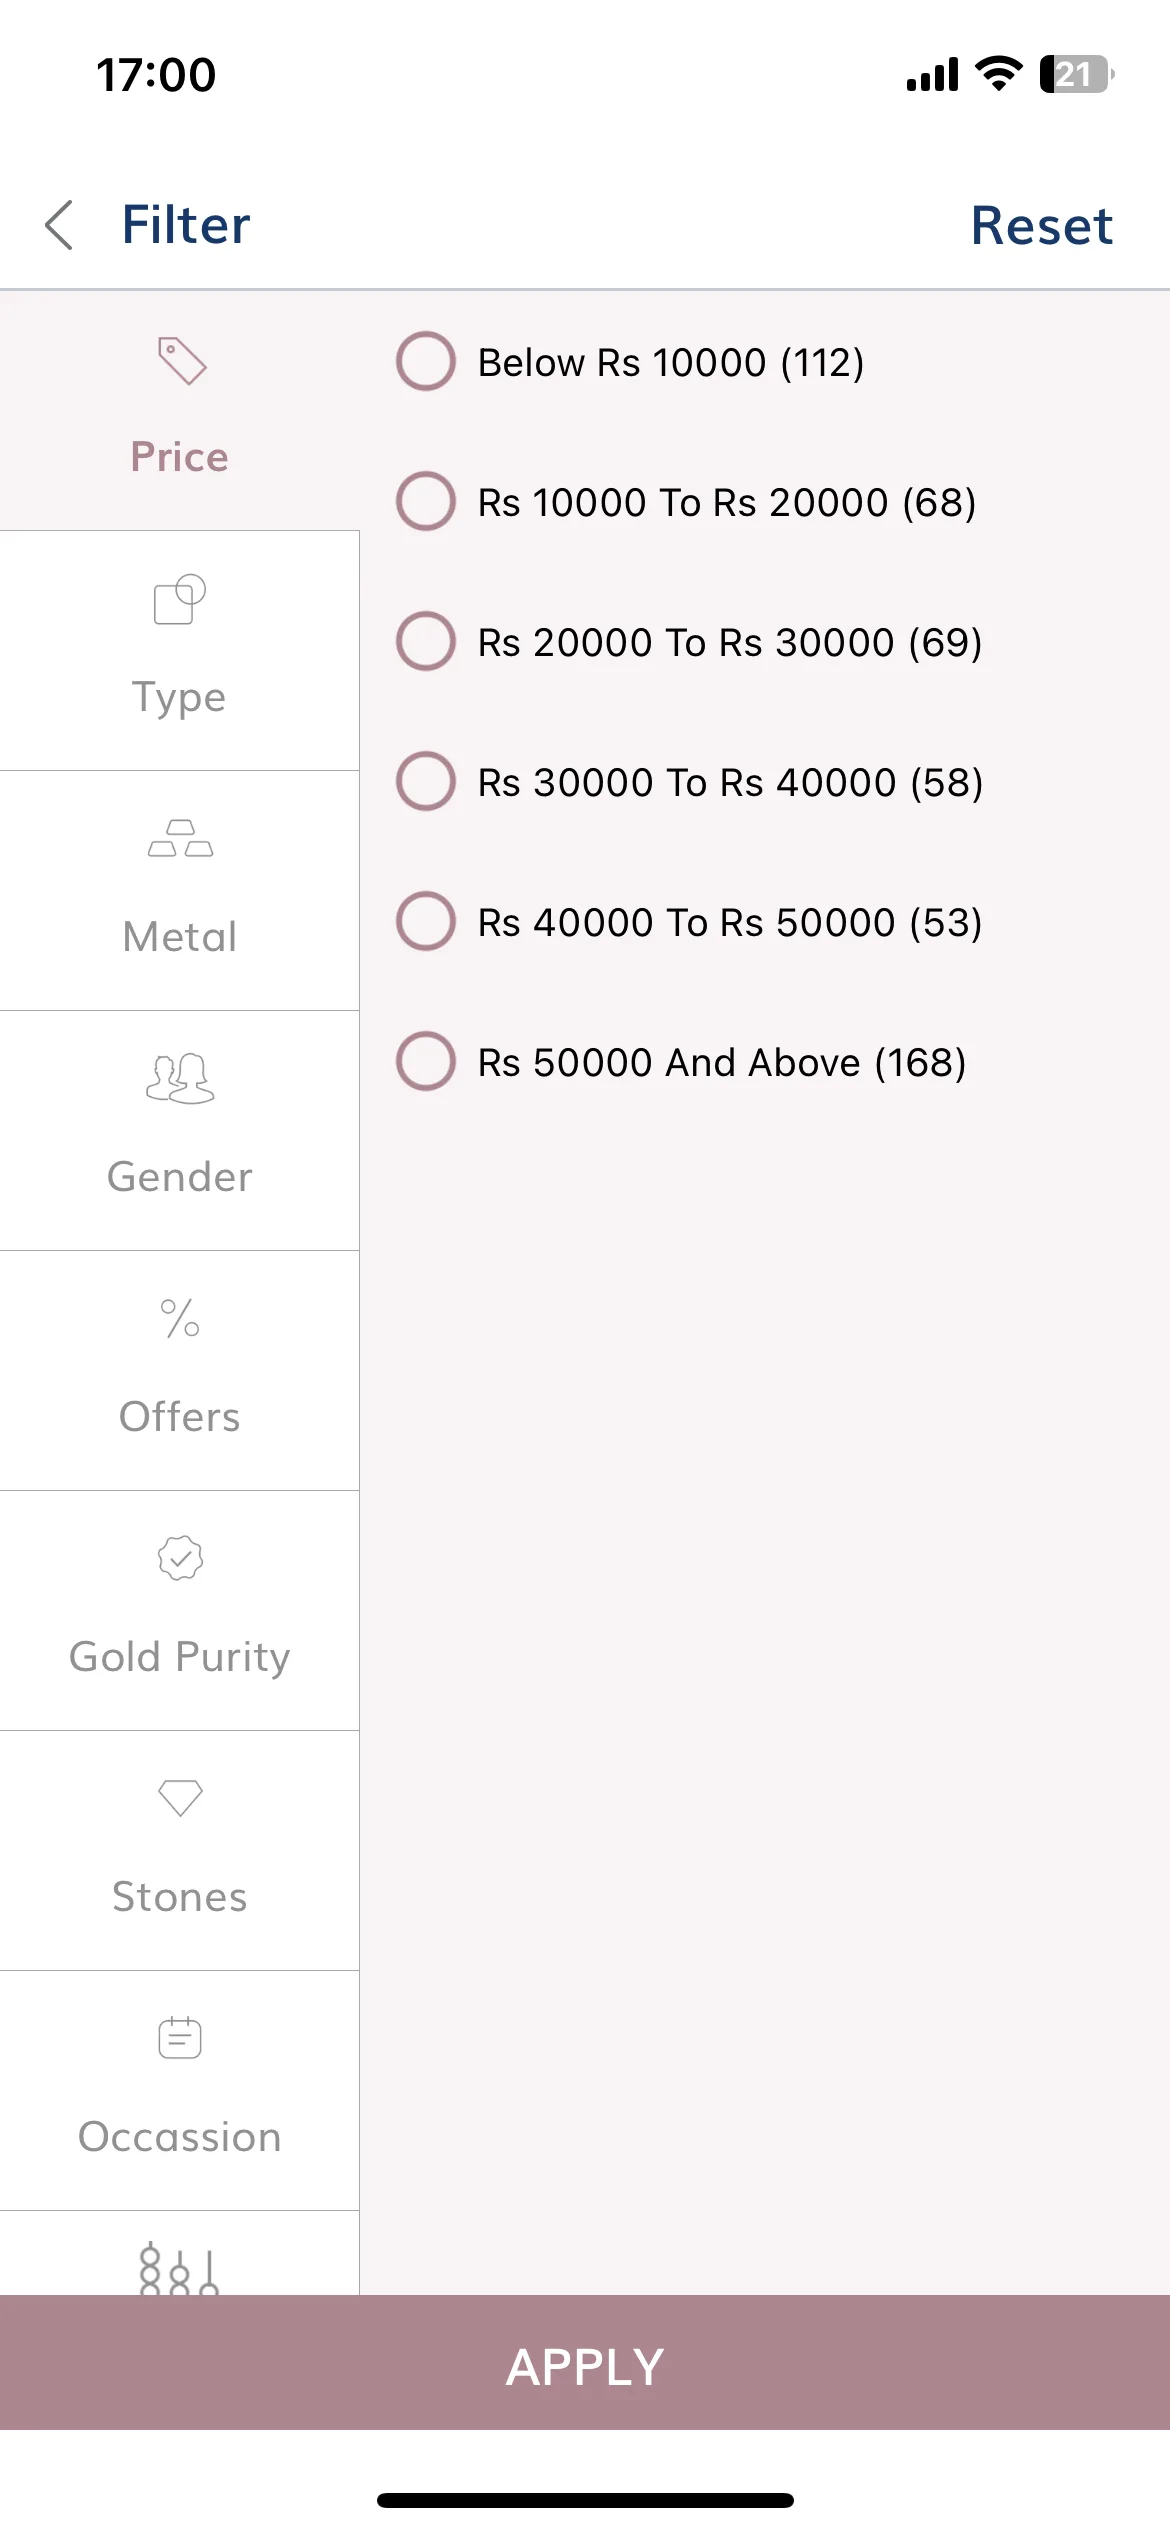This screenshot has height=2532, width=1170.
Task: Tap the price tag icon in sidebar
Action: 181,361
